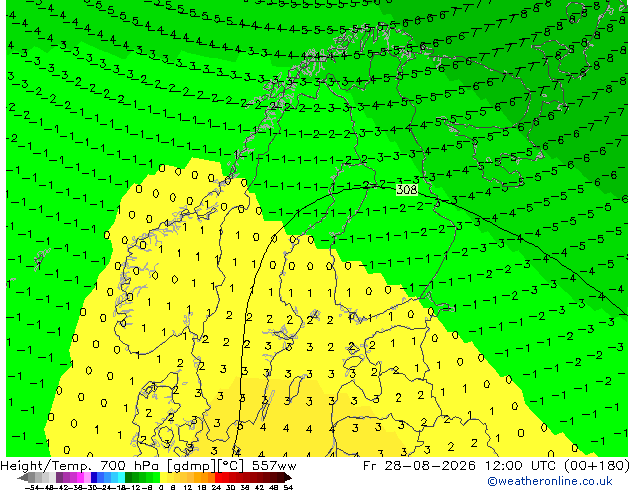Pick the dark purple legend swatch at -42
634x490 pixels.
click(59, 478)
